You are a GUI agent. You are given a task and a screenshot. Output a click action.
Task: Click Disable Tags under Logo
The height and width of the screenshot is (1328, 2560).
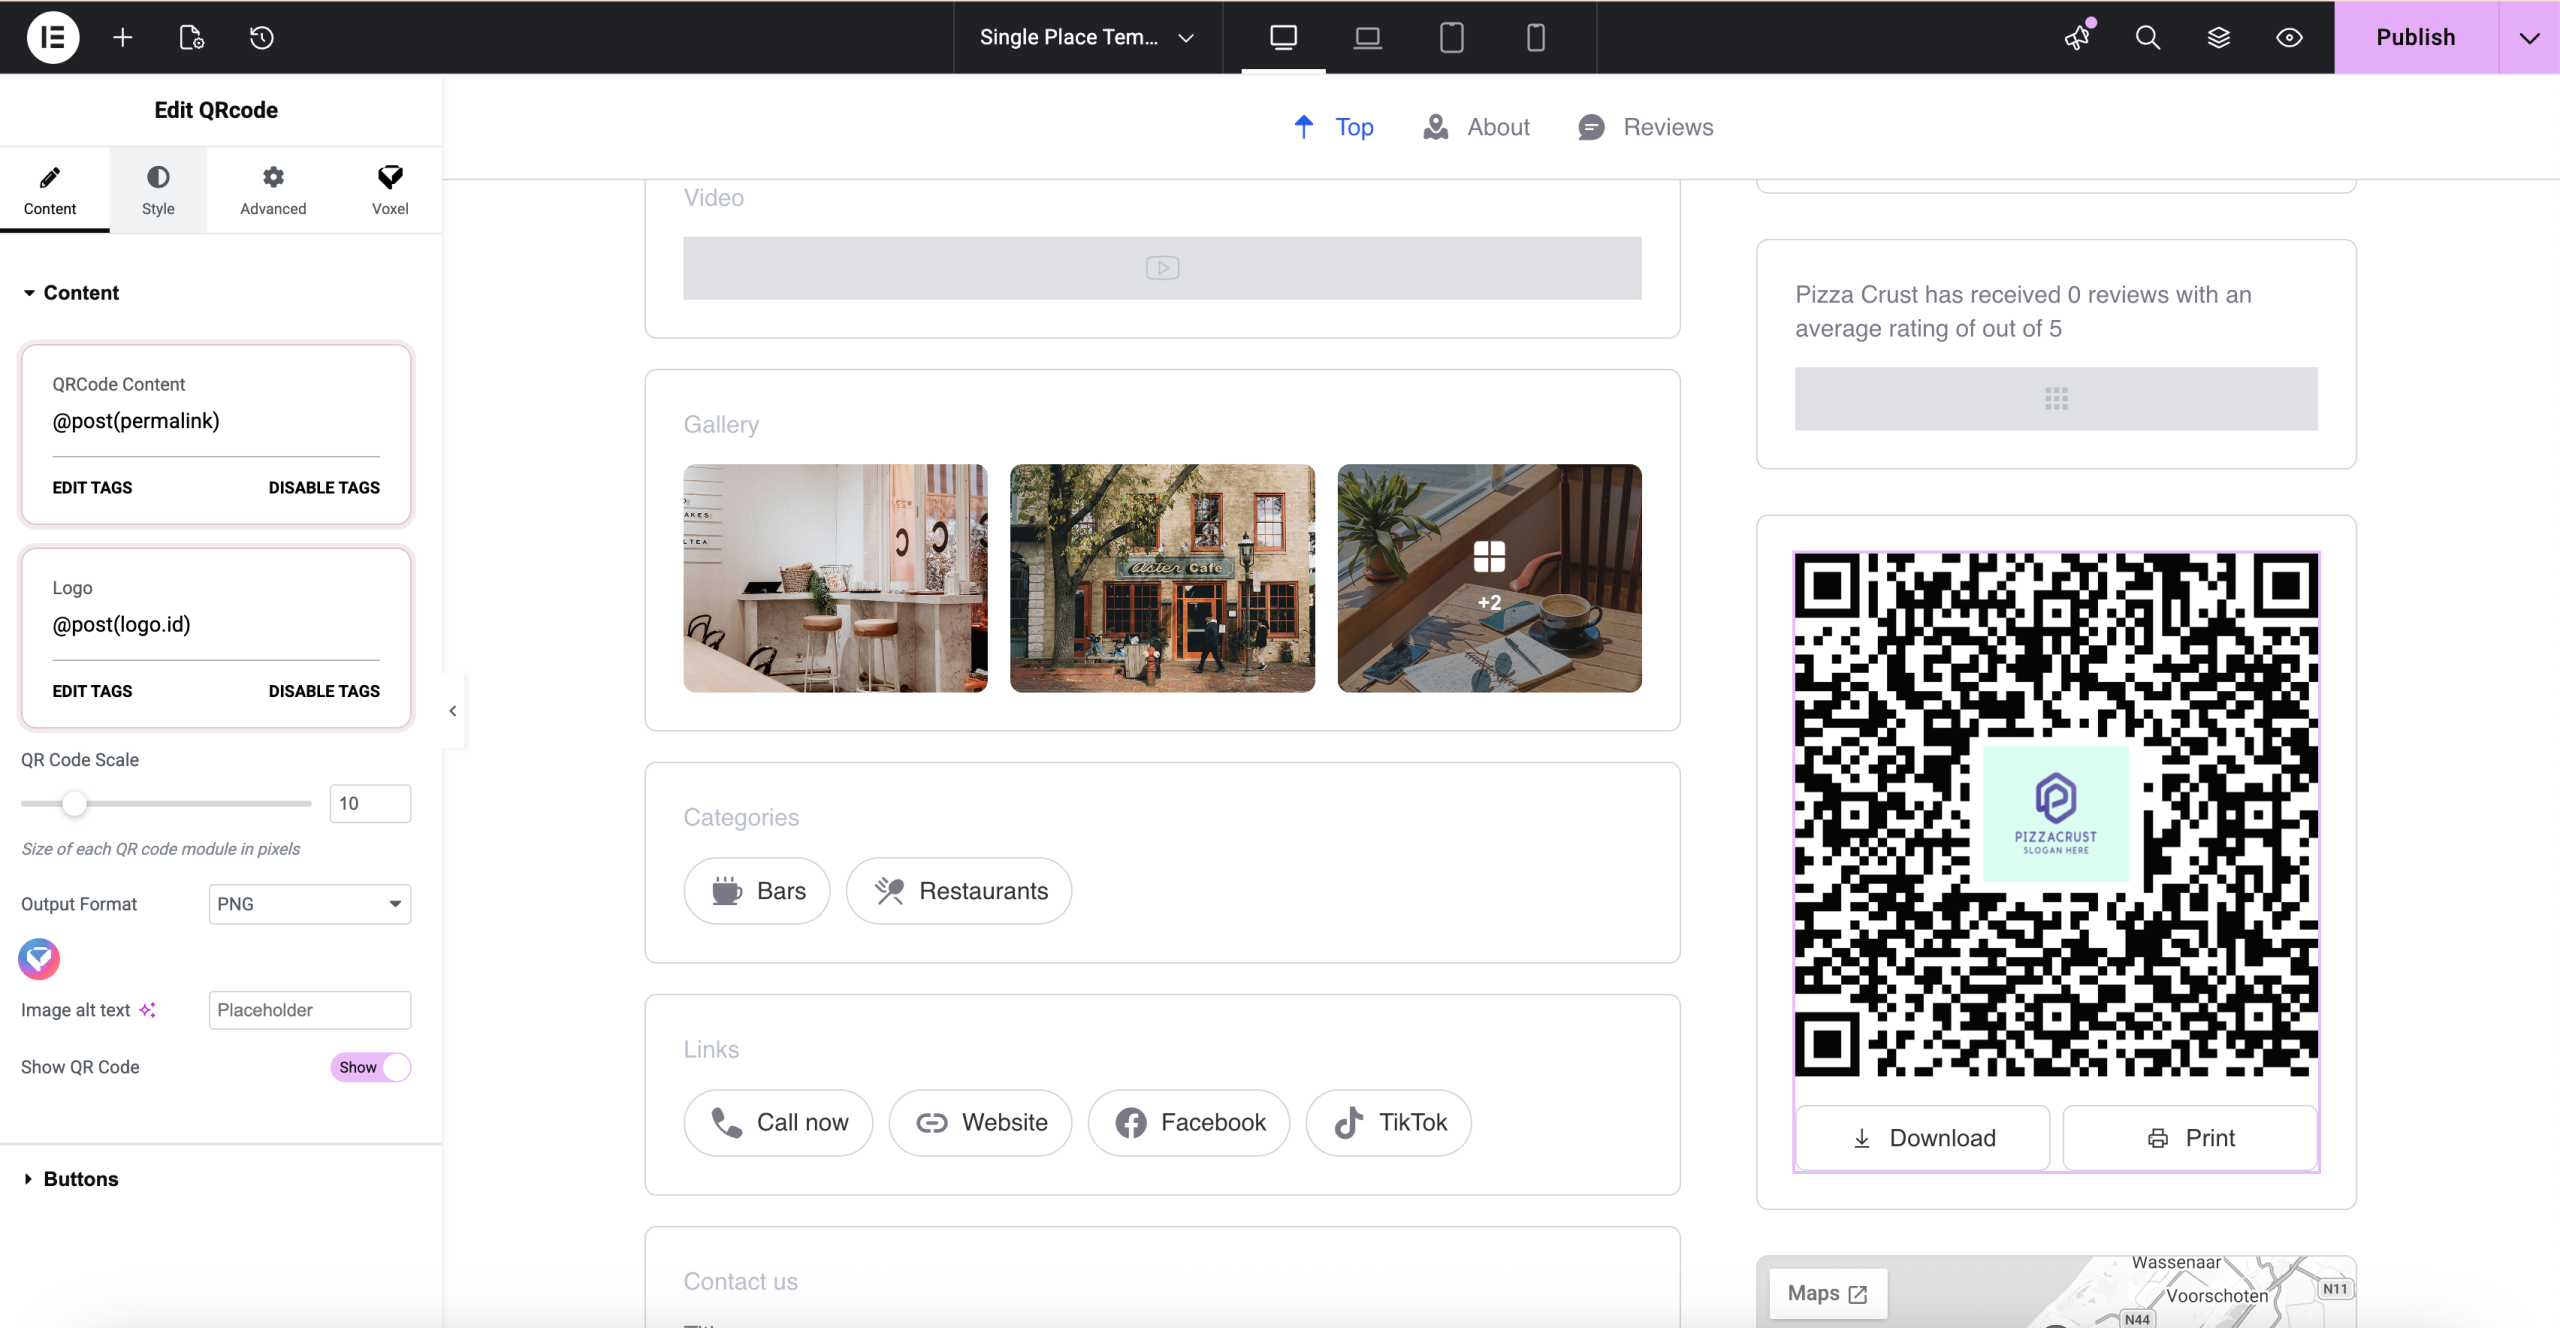point(324,691)
